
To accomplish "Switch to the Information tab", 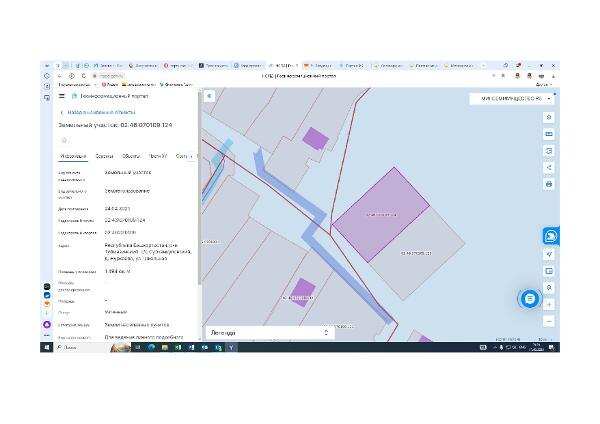I will [73, 156].
